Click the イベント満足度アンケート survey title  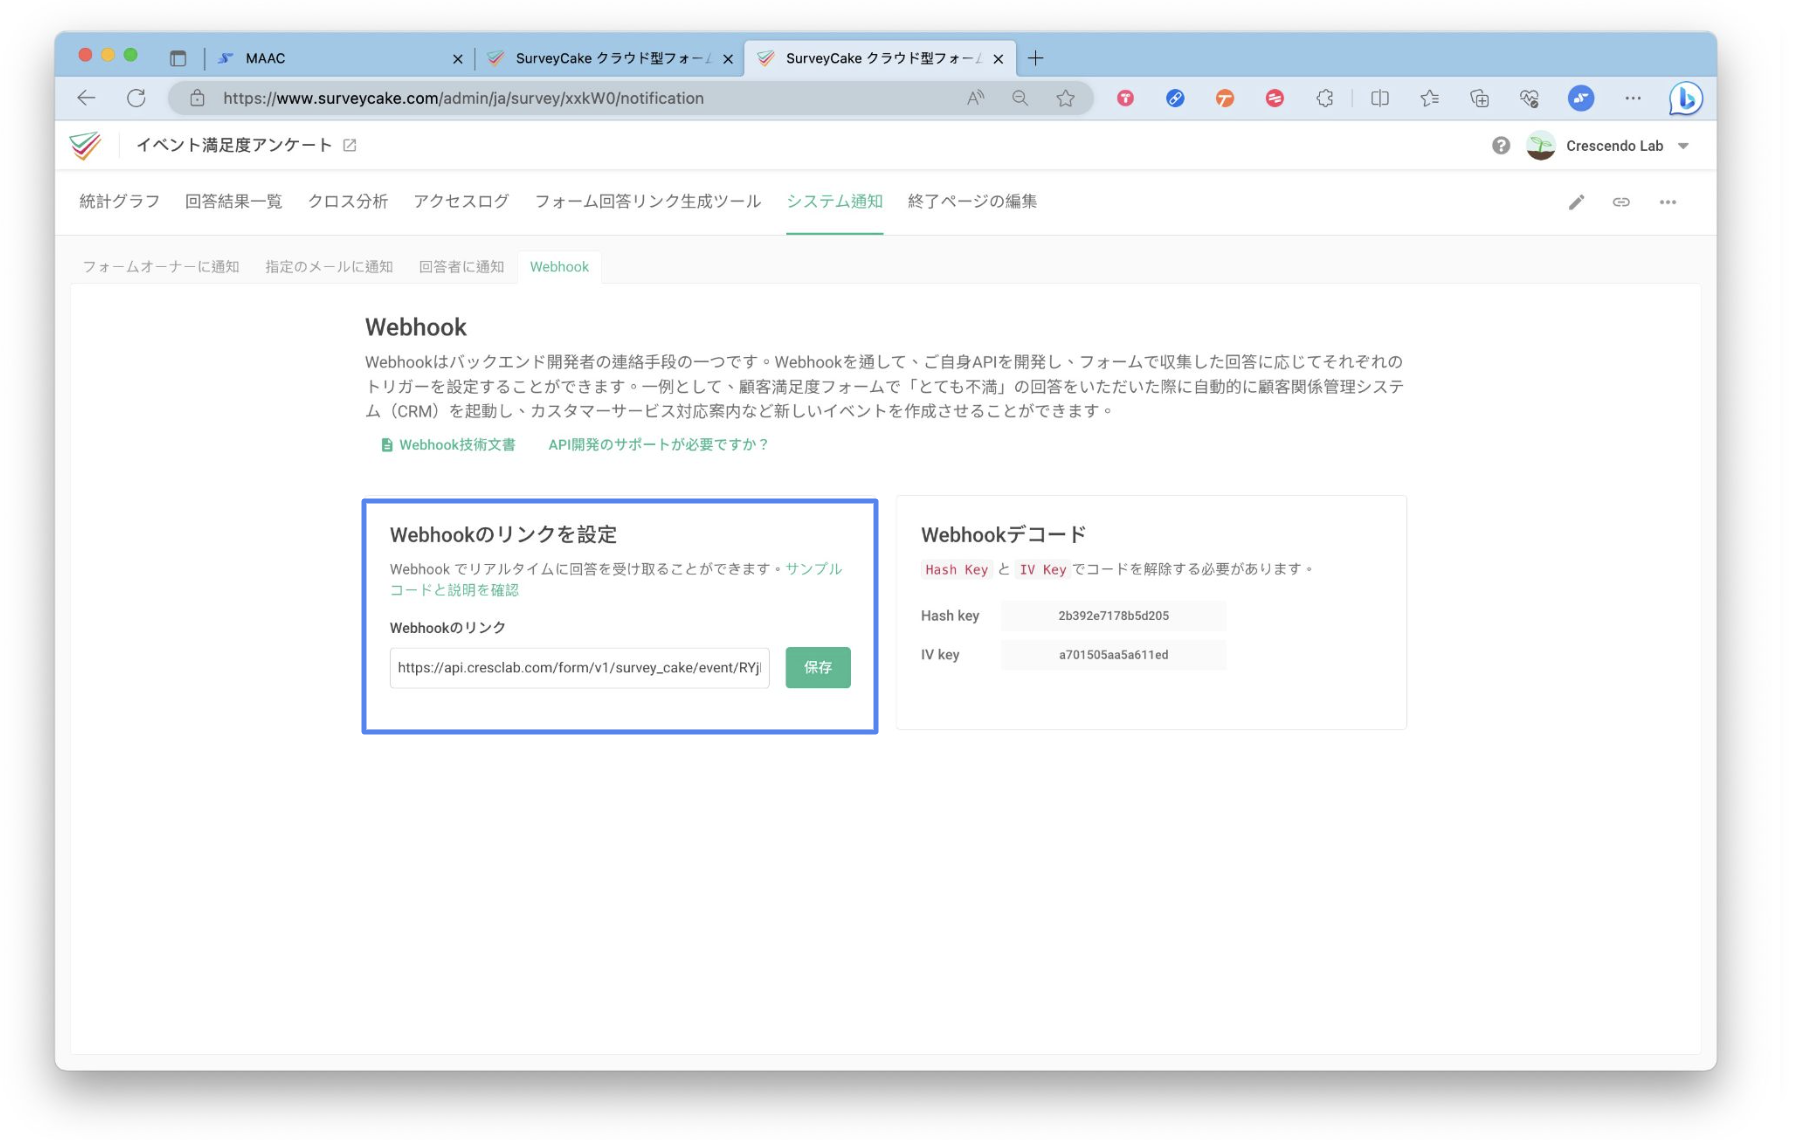[x=234, y=146]
